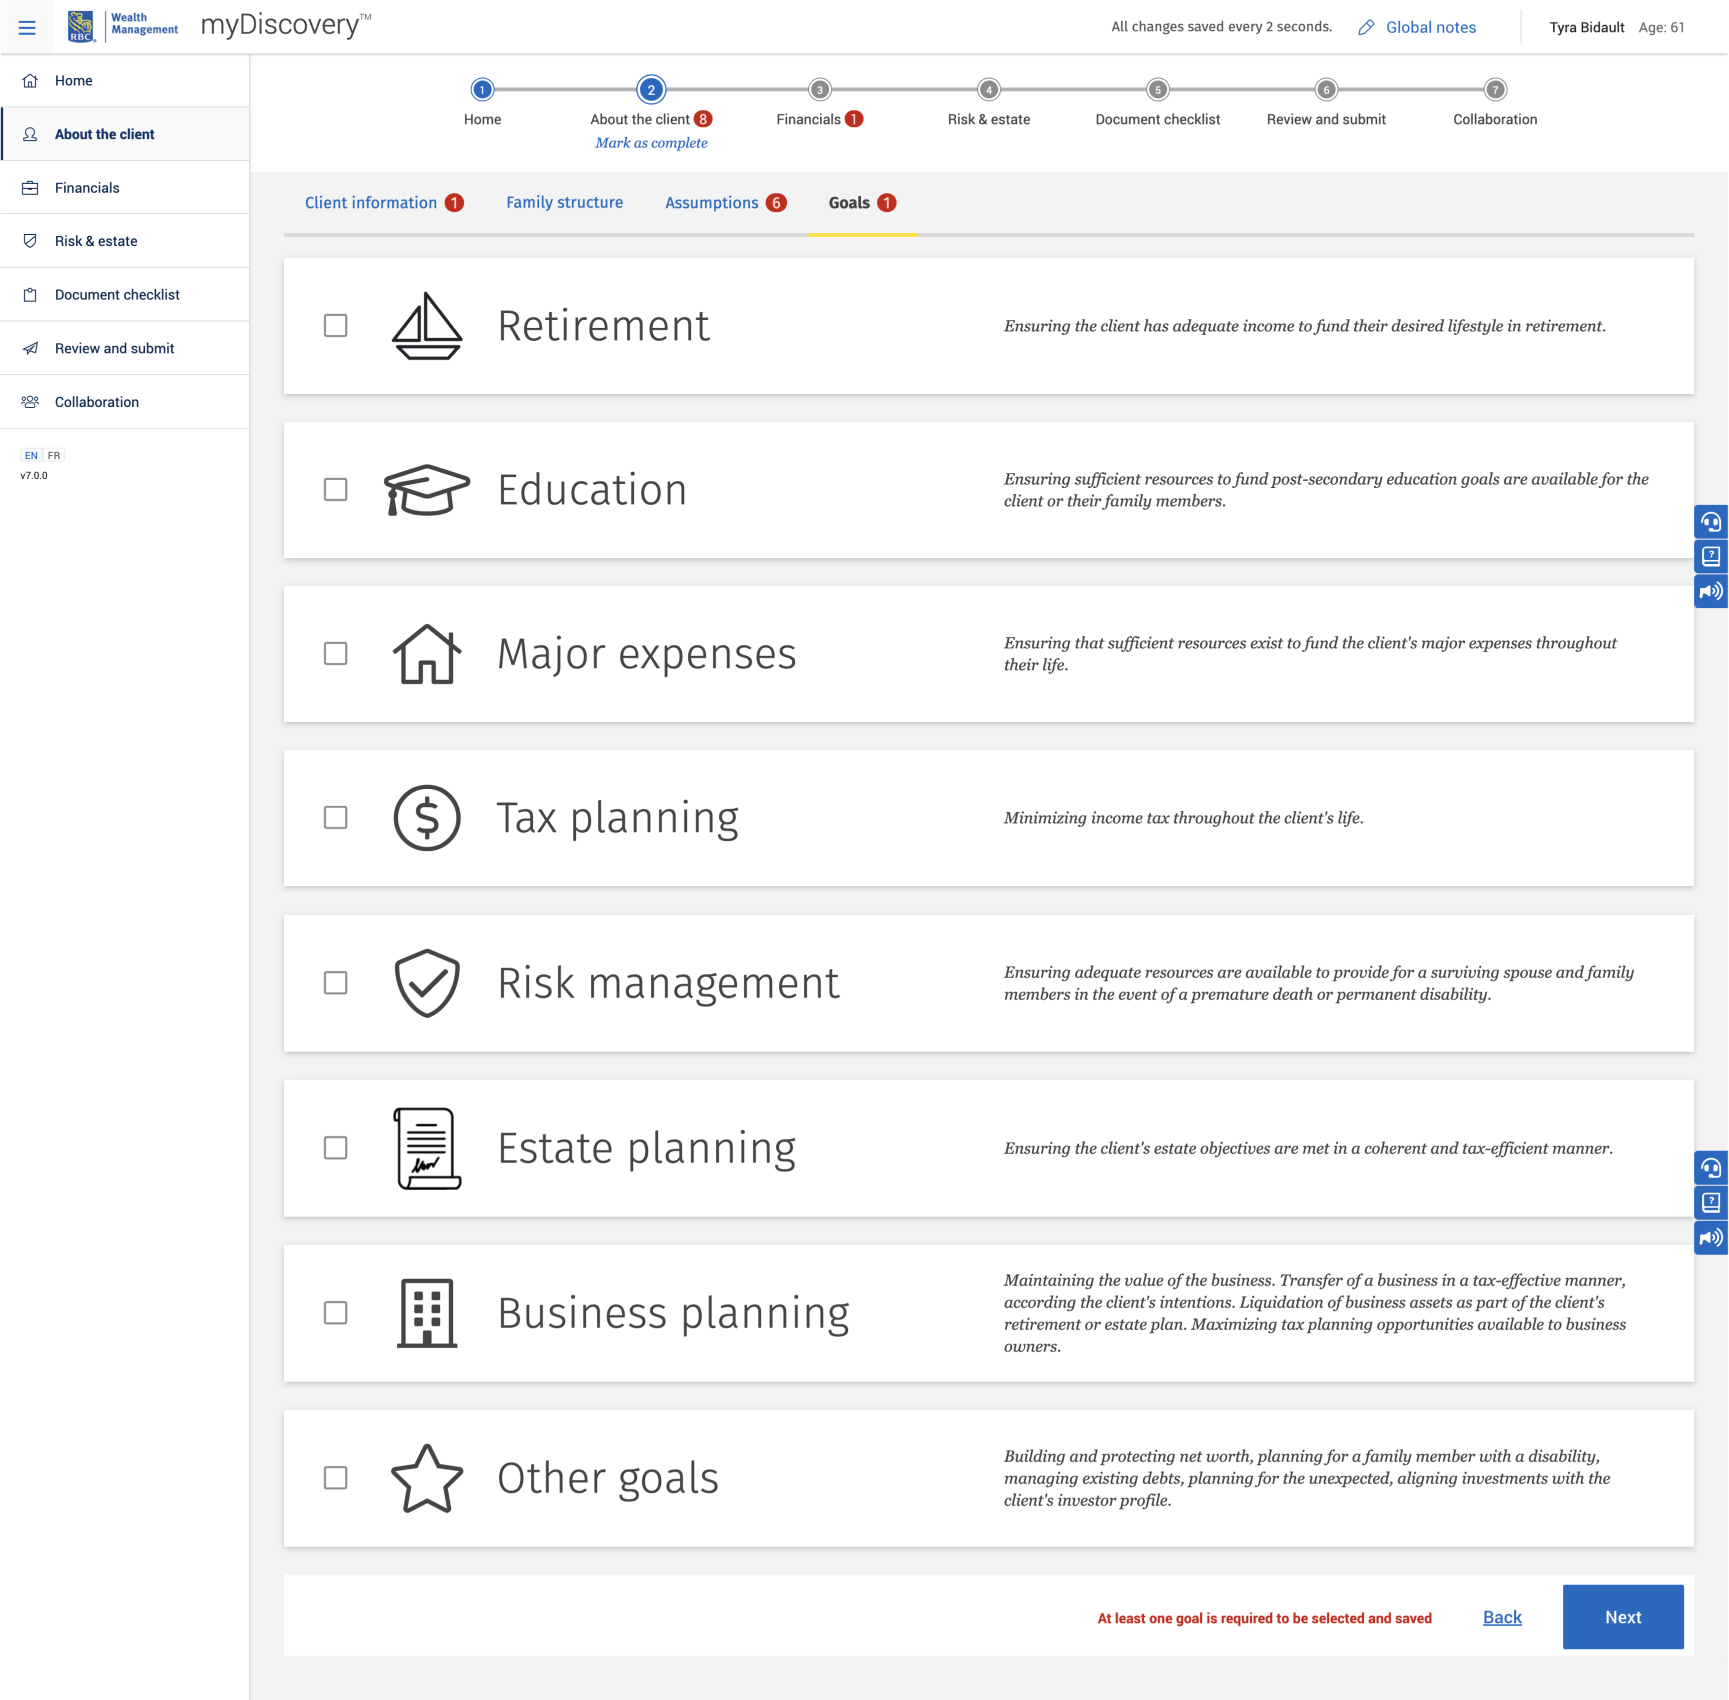Image resolution: width=1729 pixels, height=1700 pixels.
Task: Select Financials in the sidebar
Action: 125,188
